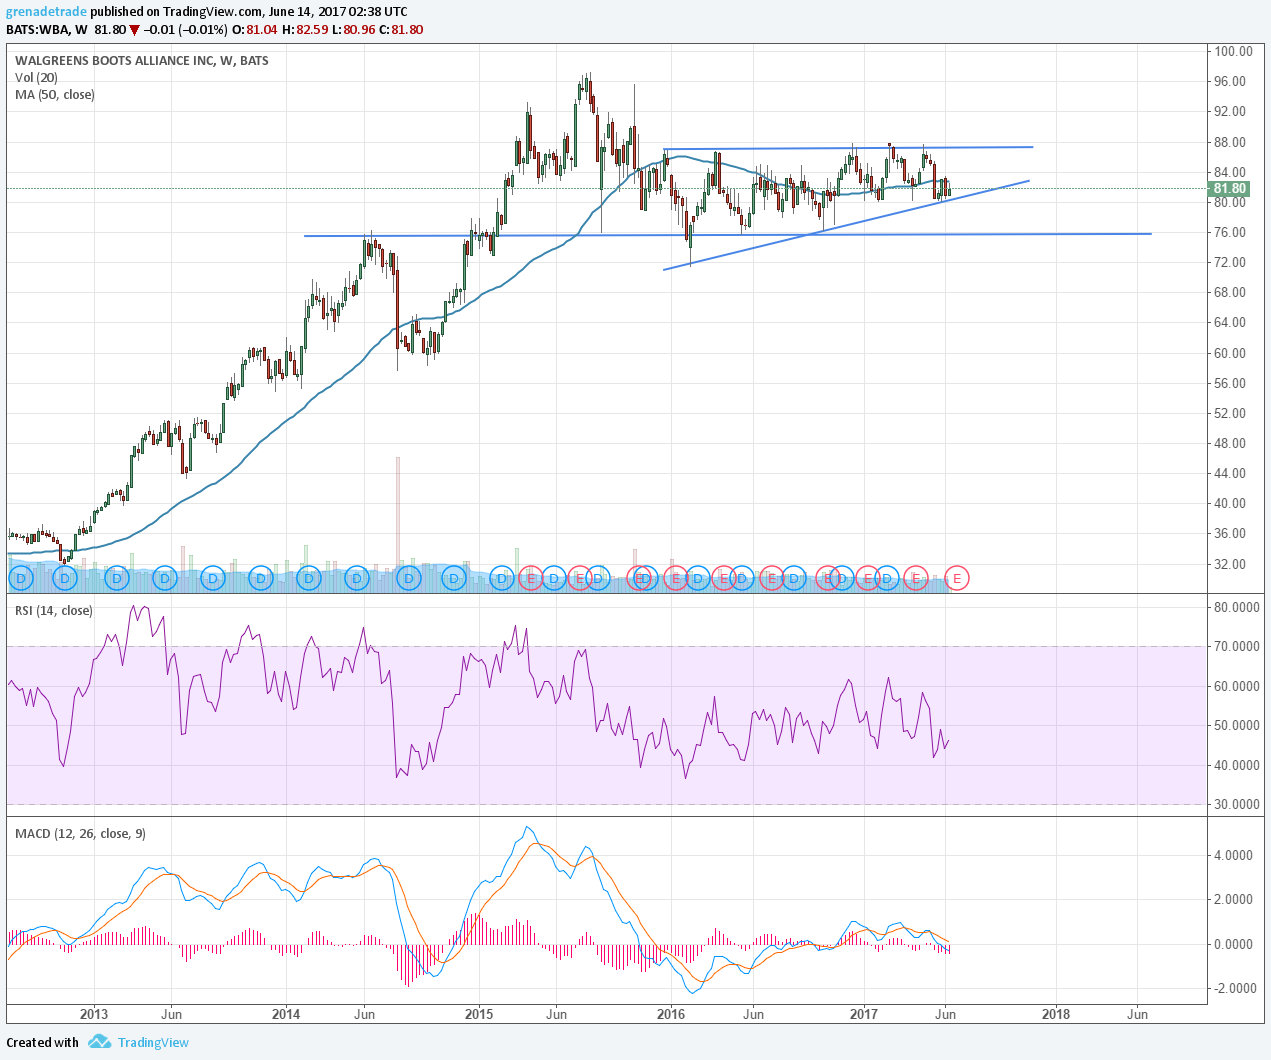Screen dimensions: 1271x1060
Task: Select the MA (50, close) indicator label
Action: [55, 95]
